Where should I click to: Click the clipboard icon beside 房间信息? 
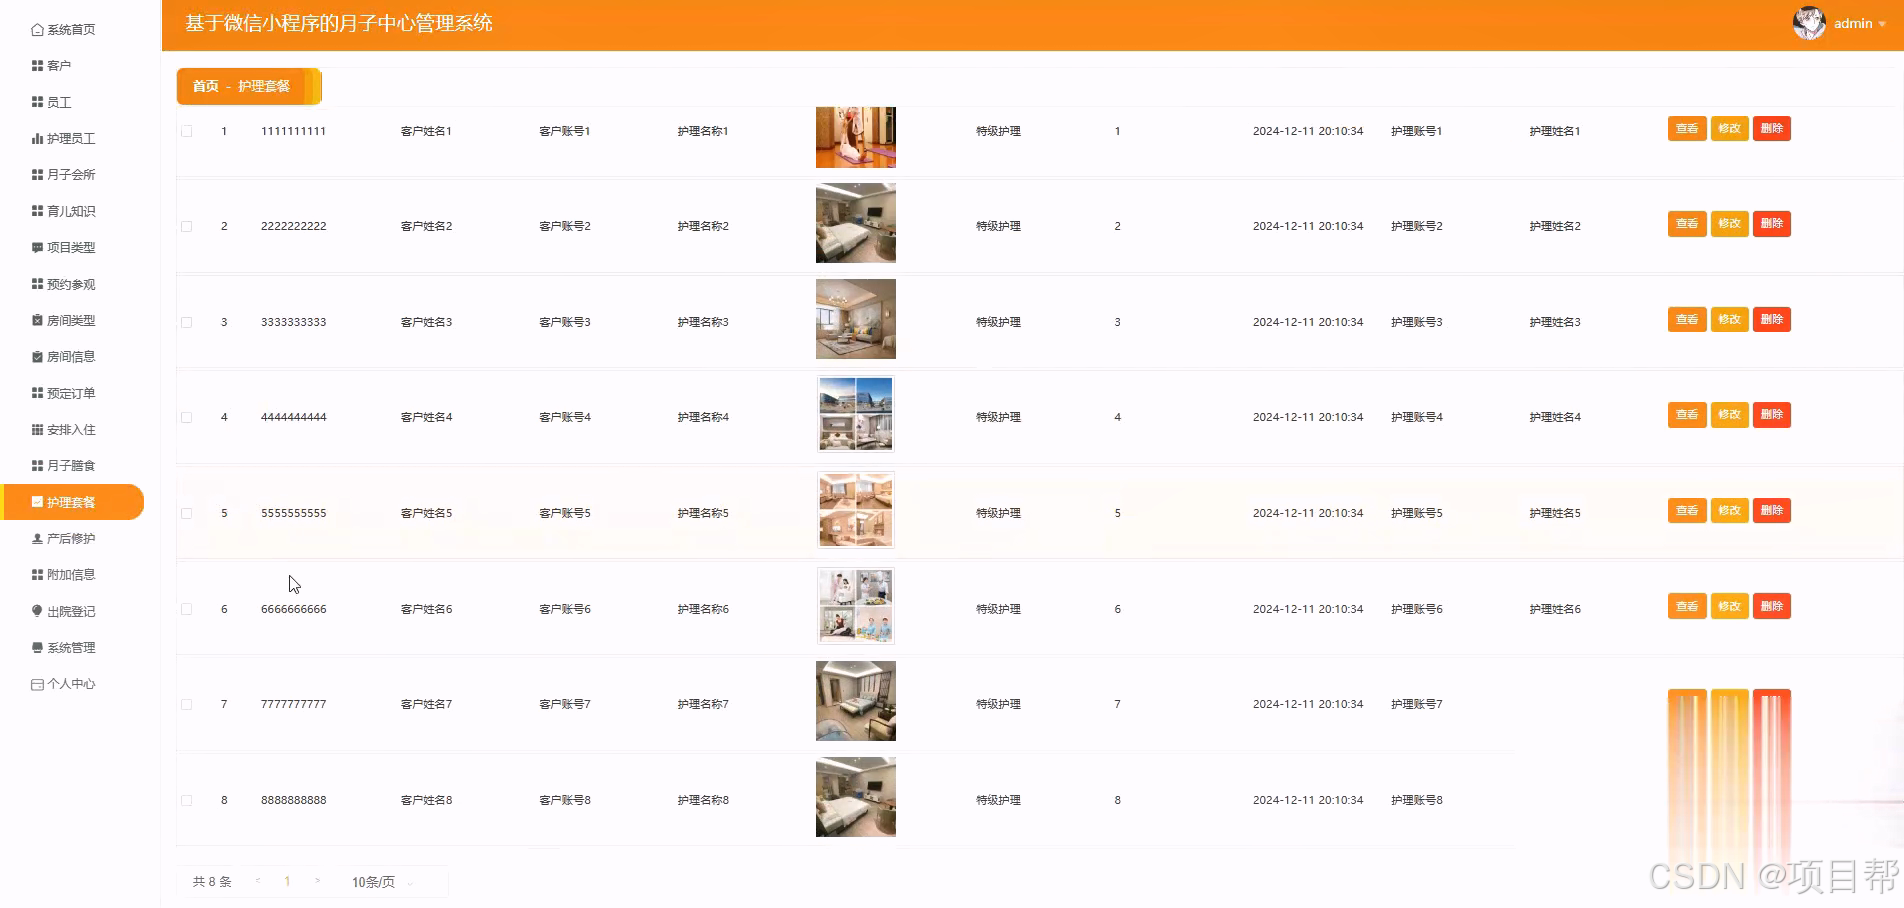[x=37, y=357]
